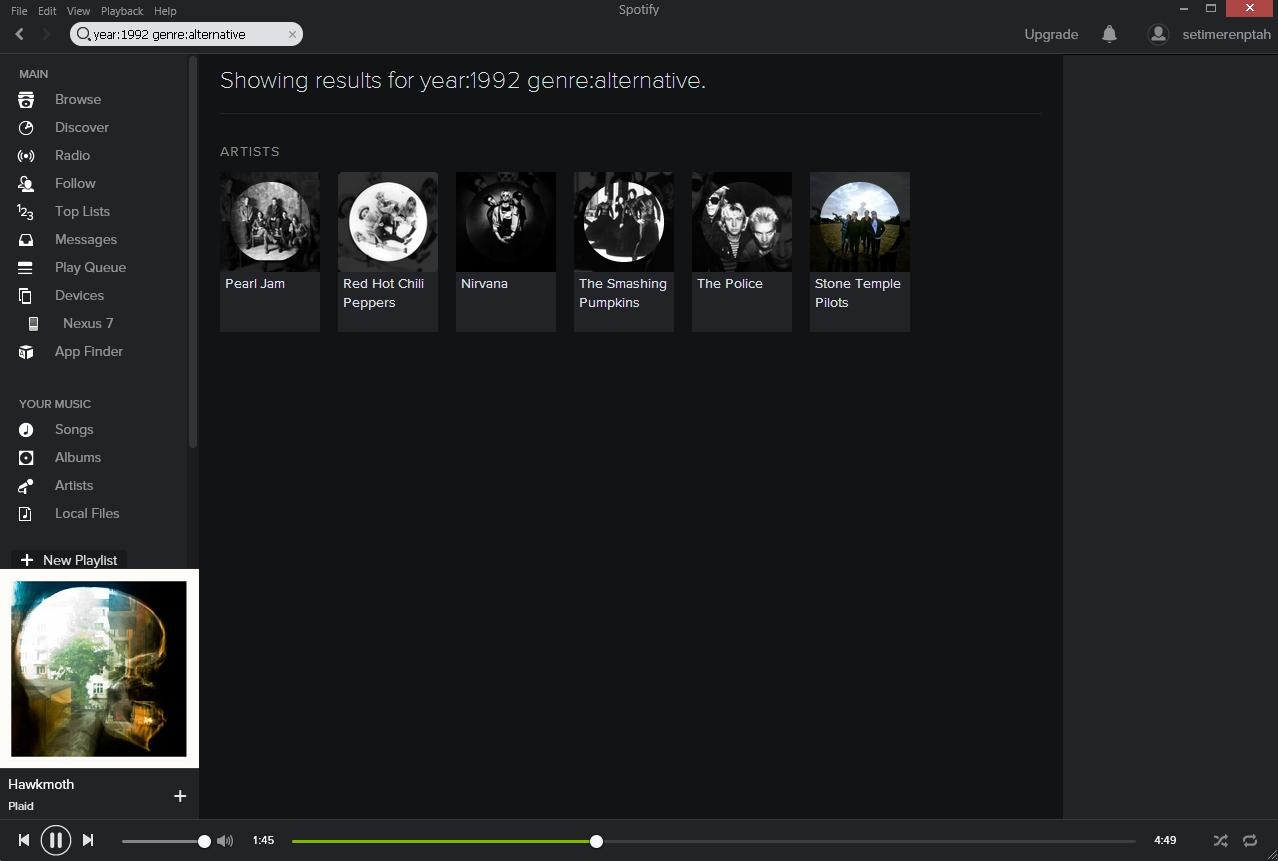Open the Nirvana artist thumbnail
Image resolution: width=1278 pixels, height=861 pixels.
(506, 222)
